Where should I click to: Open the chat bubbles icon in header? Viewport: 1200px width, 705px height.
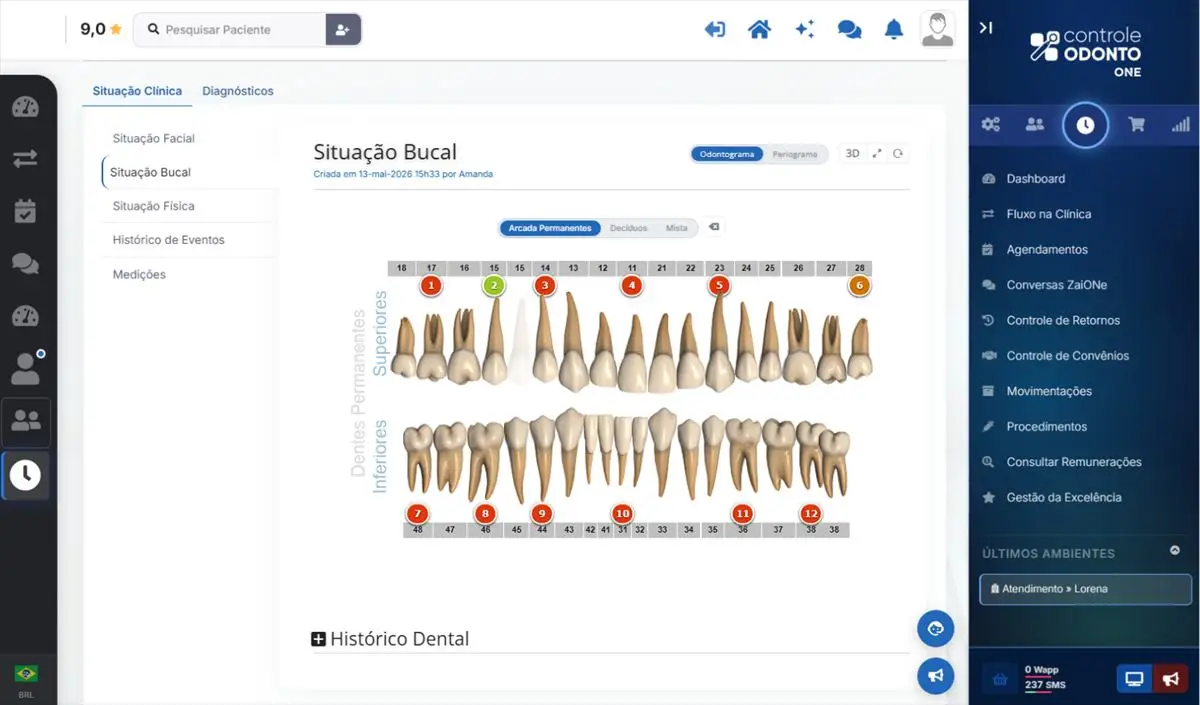tap(849, 29)
